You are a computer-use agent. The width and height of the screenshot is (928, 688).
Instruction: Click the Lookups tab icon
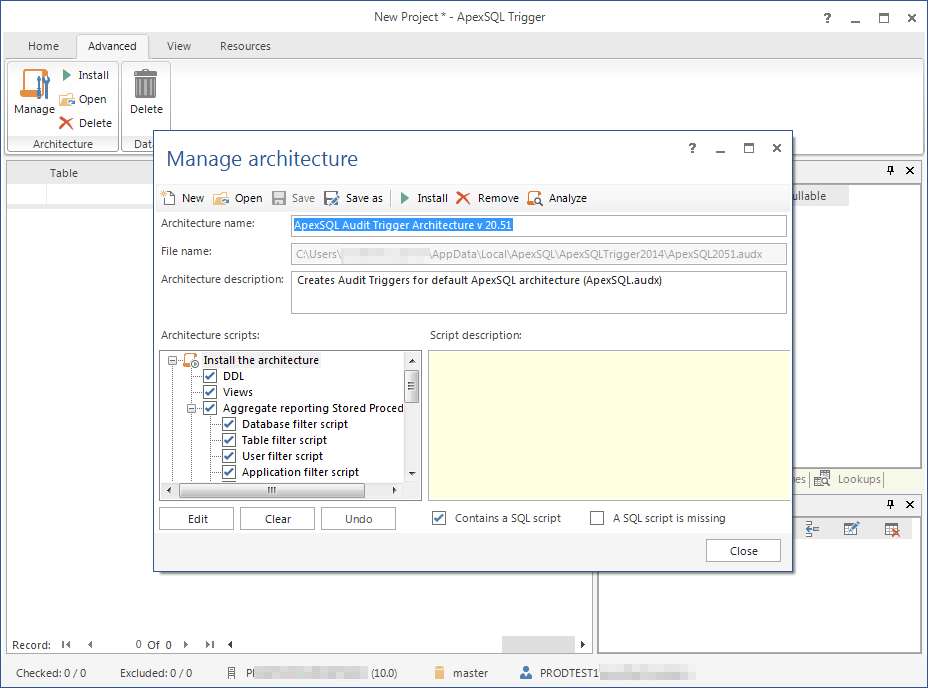pyautogui.click(x=822, y=478)
